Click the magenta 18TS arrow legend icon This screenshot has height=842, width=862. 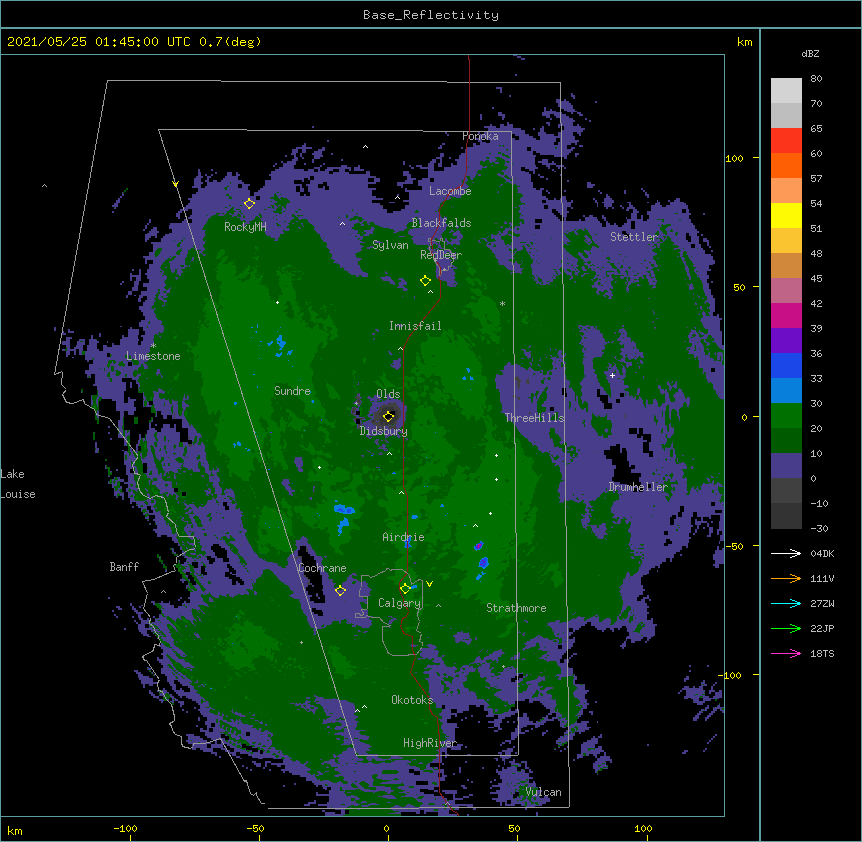coord(786,653)
